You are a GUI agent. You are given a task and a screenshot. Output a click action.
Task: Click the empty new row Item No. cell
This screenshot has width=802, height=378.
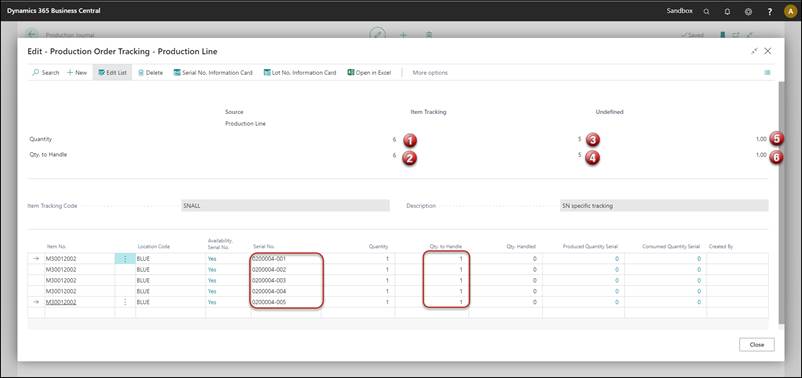(79, 313)
